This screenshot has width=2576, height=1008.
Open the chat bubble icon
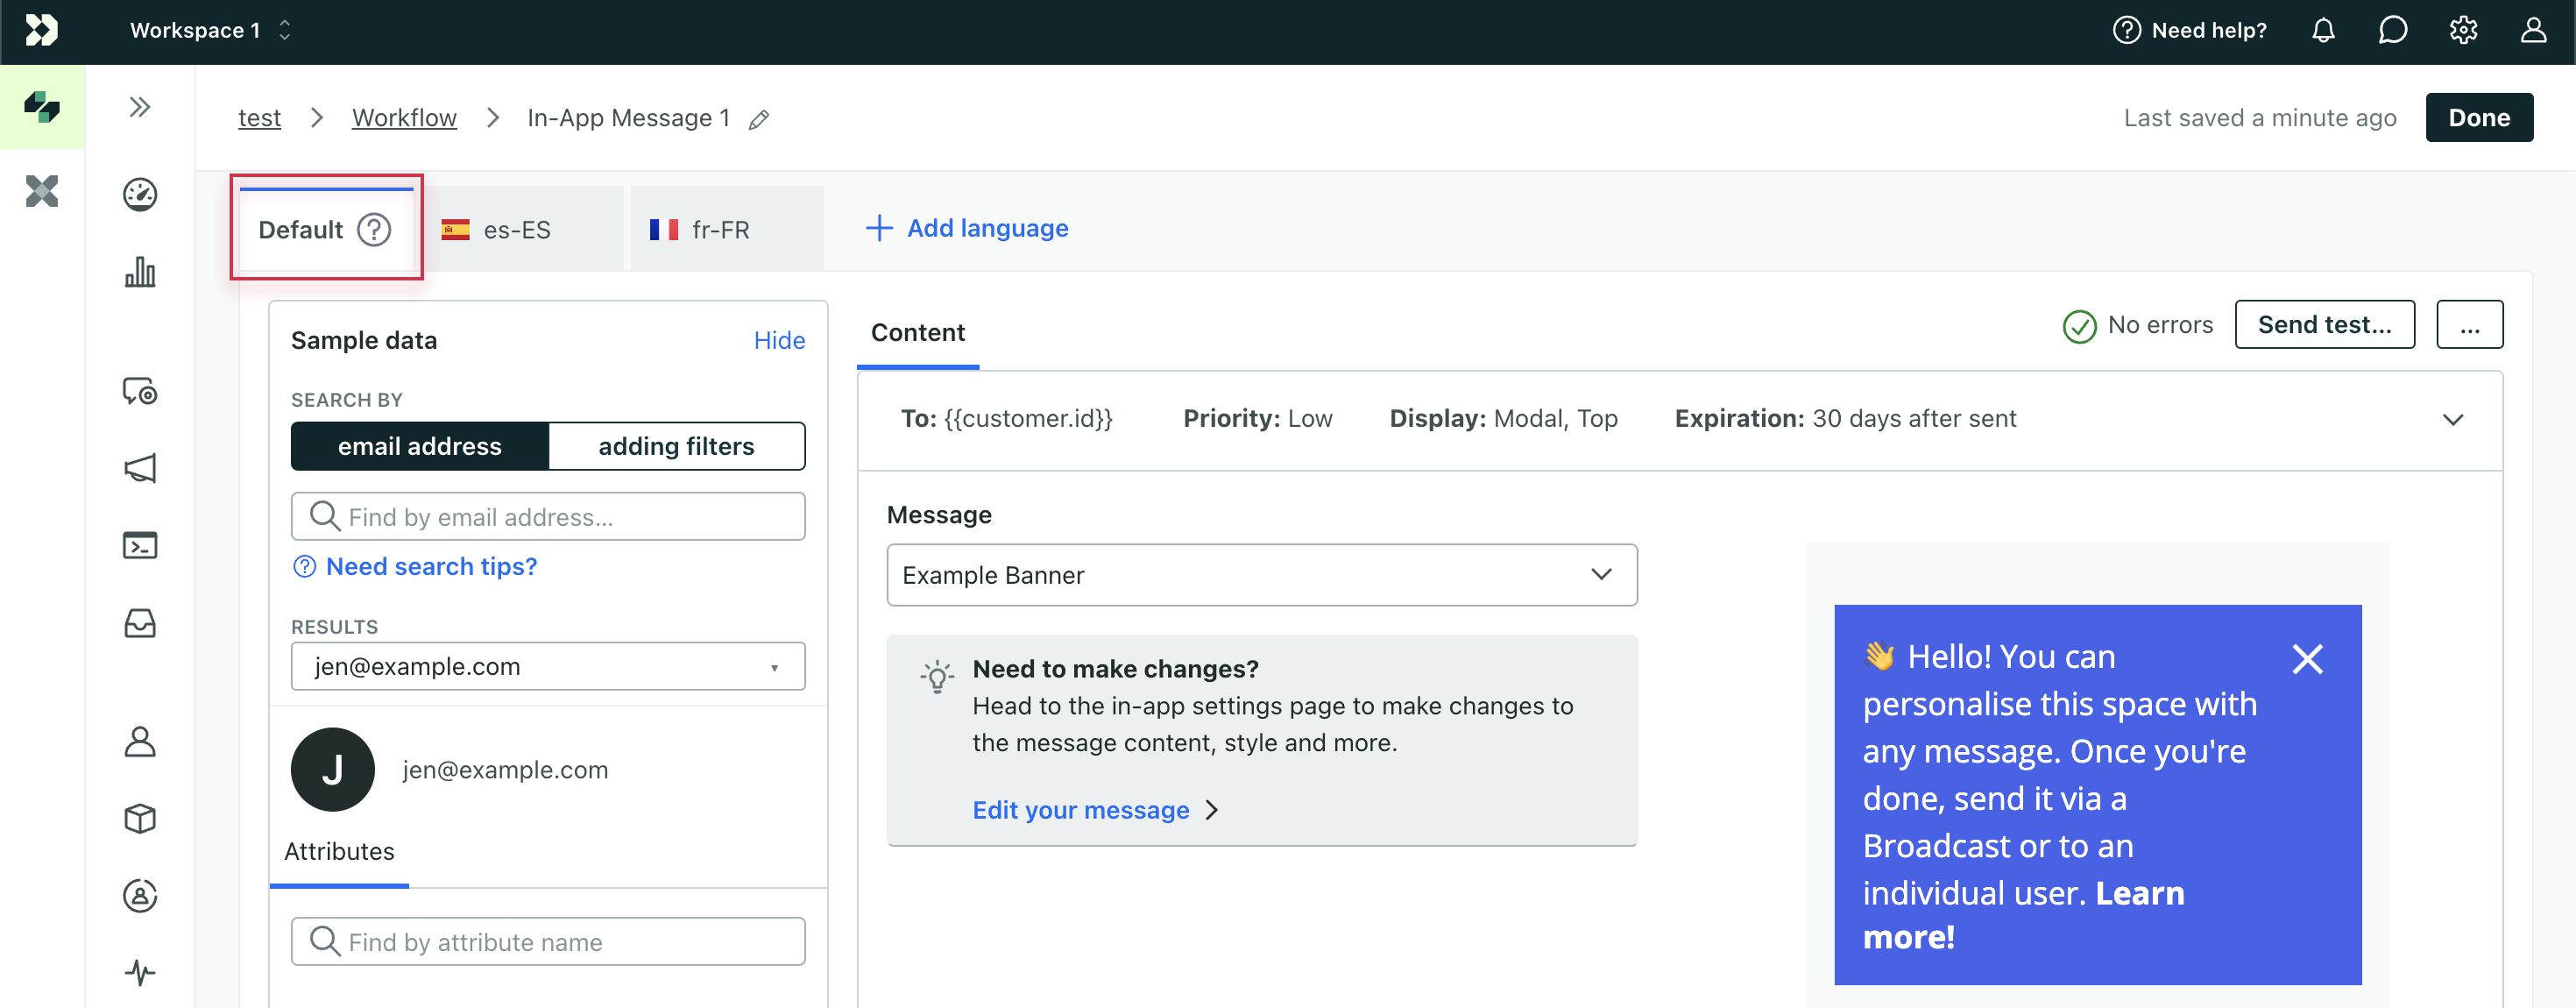coord(2393,30)
